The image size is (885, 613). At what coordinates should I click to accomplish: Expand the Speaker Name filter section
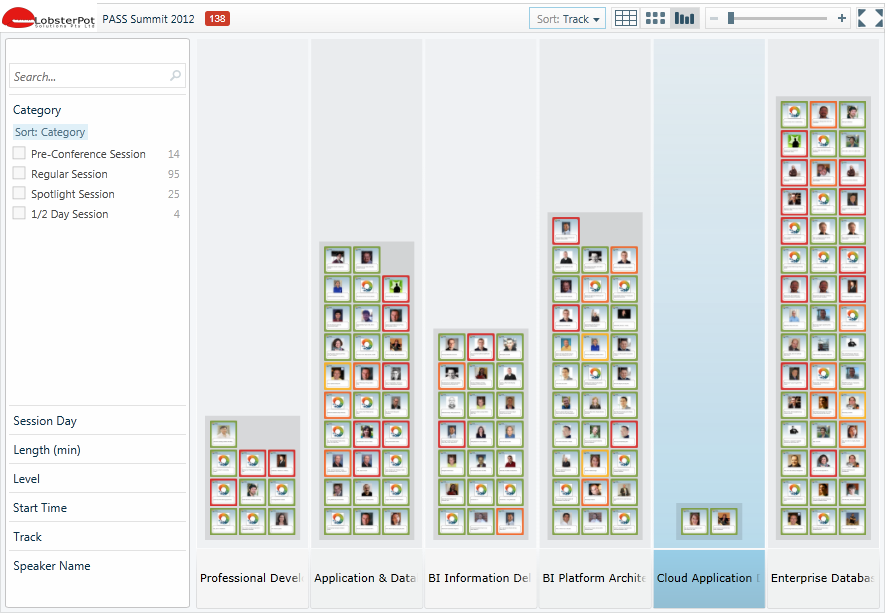pos(52,566)
